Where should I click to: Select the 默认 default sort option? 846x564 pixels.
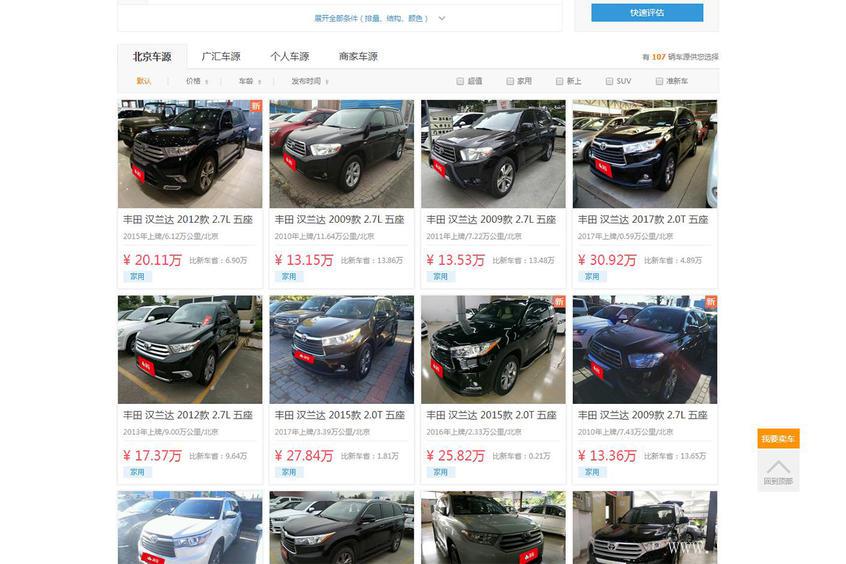click(x=144, y=81)
